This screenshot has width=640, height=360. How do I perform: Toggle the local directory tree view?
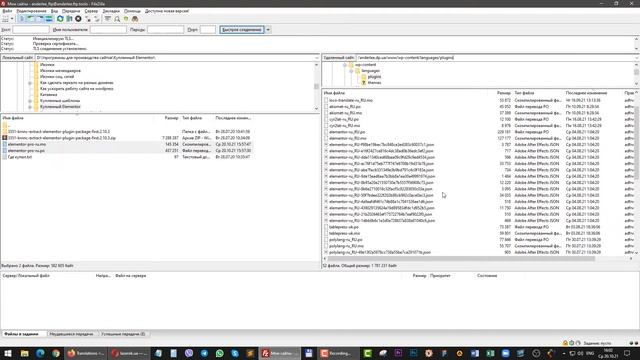[31, 19]
